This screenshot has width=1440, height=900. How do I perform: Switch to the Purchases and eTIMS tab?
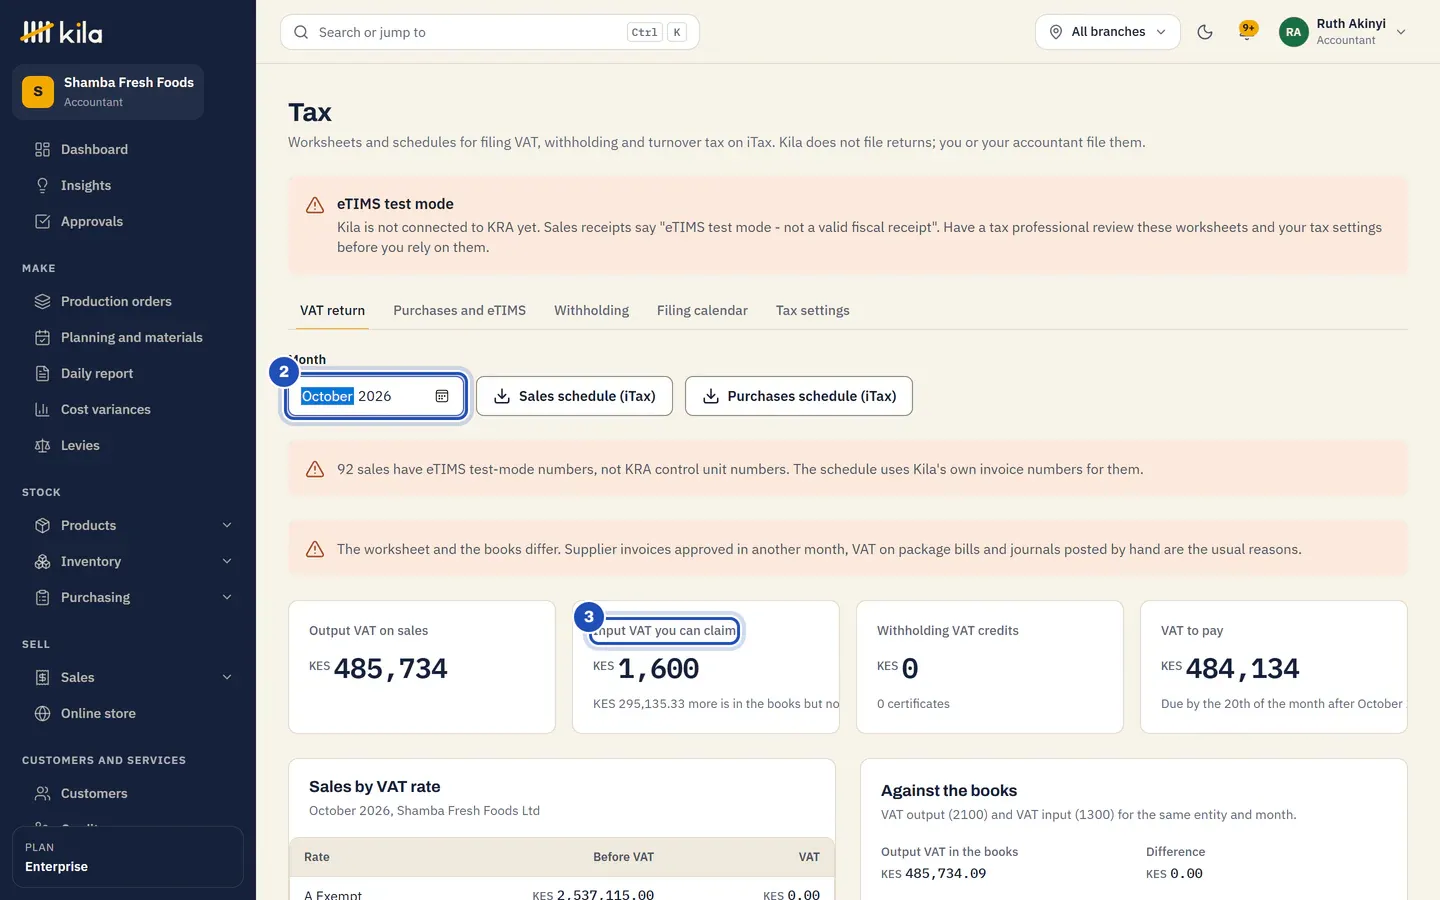459,310
